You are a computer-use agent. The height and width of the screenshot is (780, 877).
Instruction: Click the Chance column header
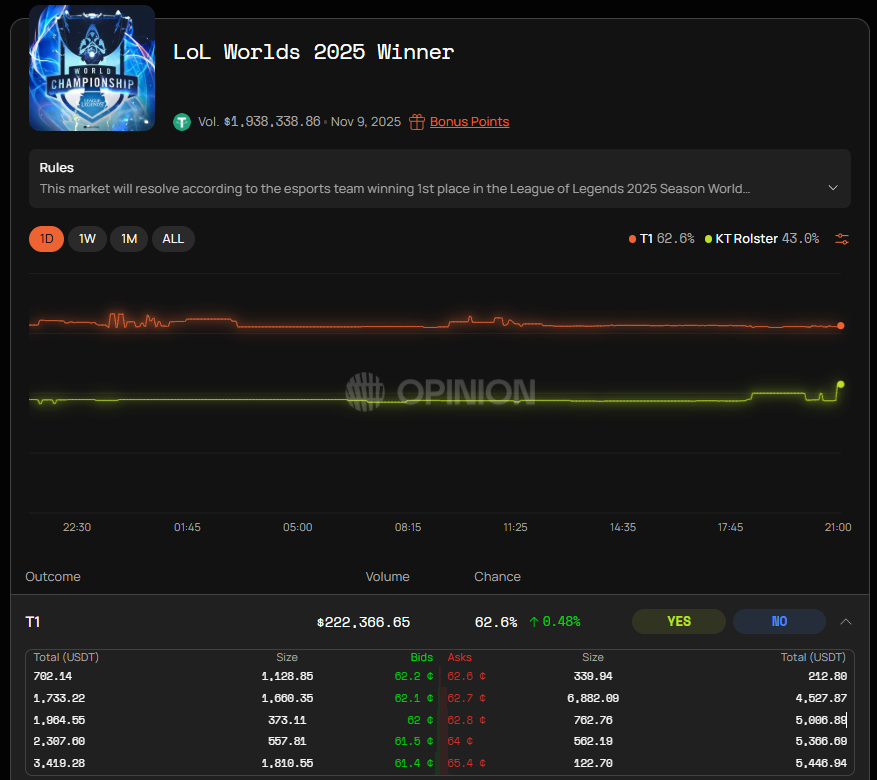pyautogui.click(x=497, y=576)
